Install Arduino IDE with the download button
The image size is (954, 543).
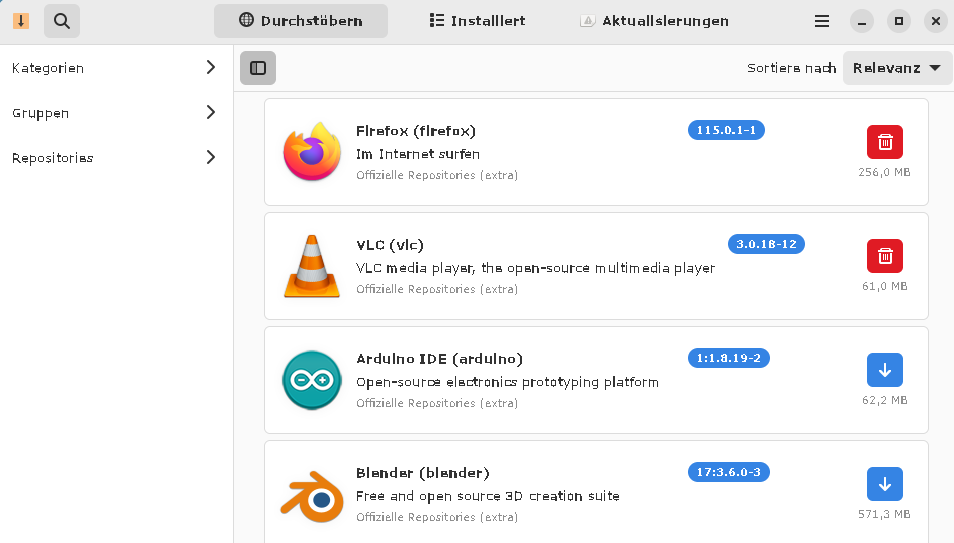pos(884,370)
